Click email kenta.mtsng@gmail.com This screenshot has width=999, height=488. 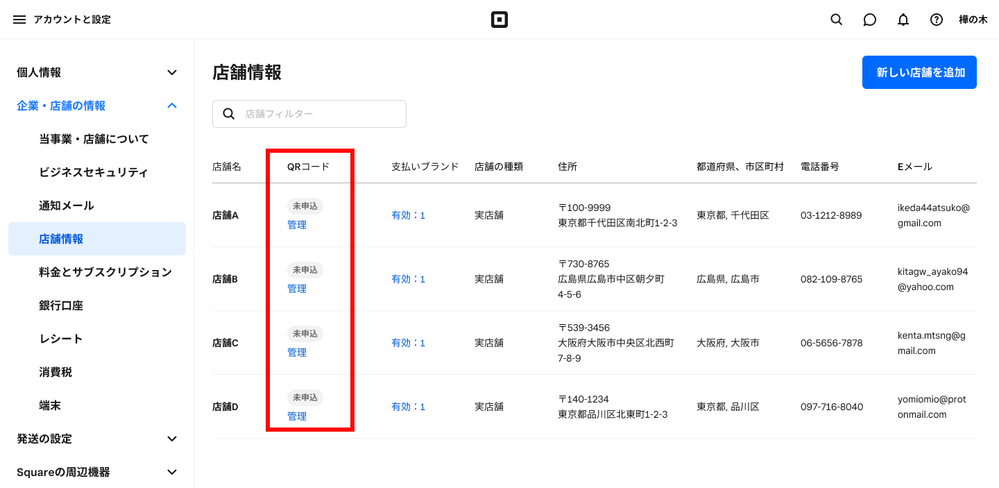pos(932,343)
